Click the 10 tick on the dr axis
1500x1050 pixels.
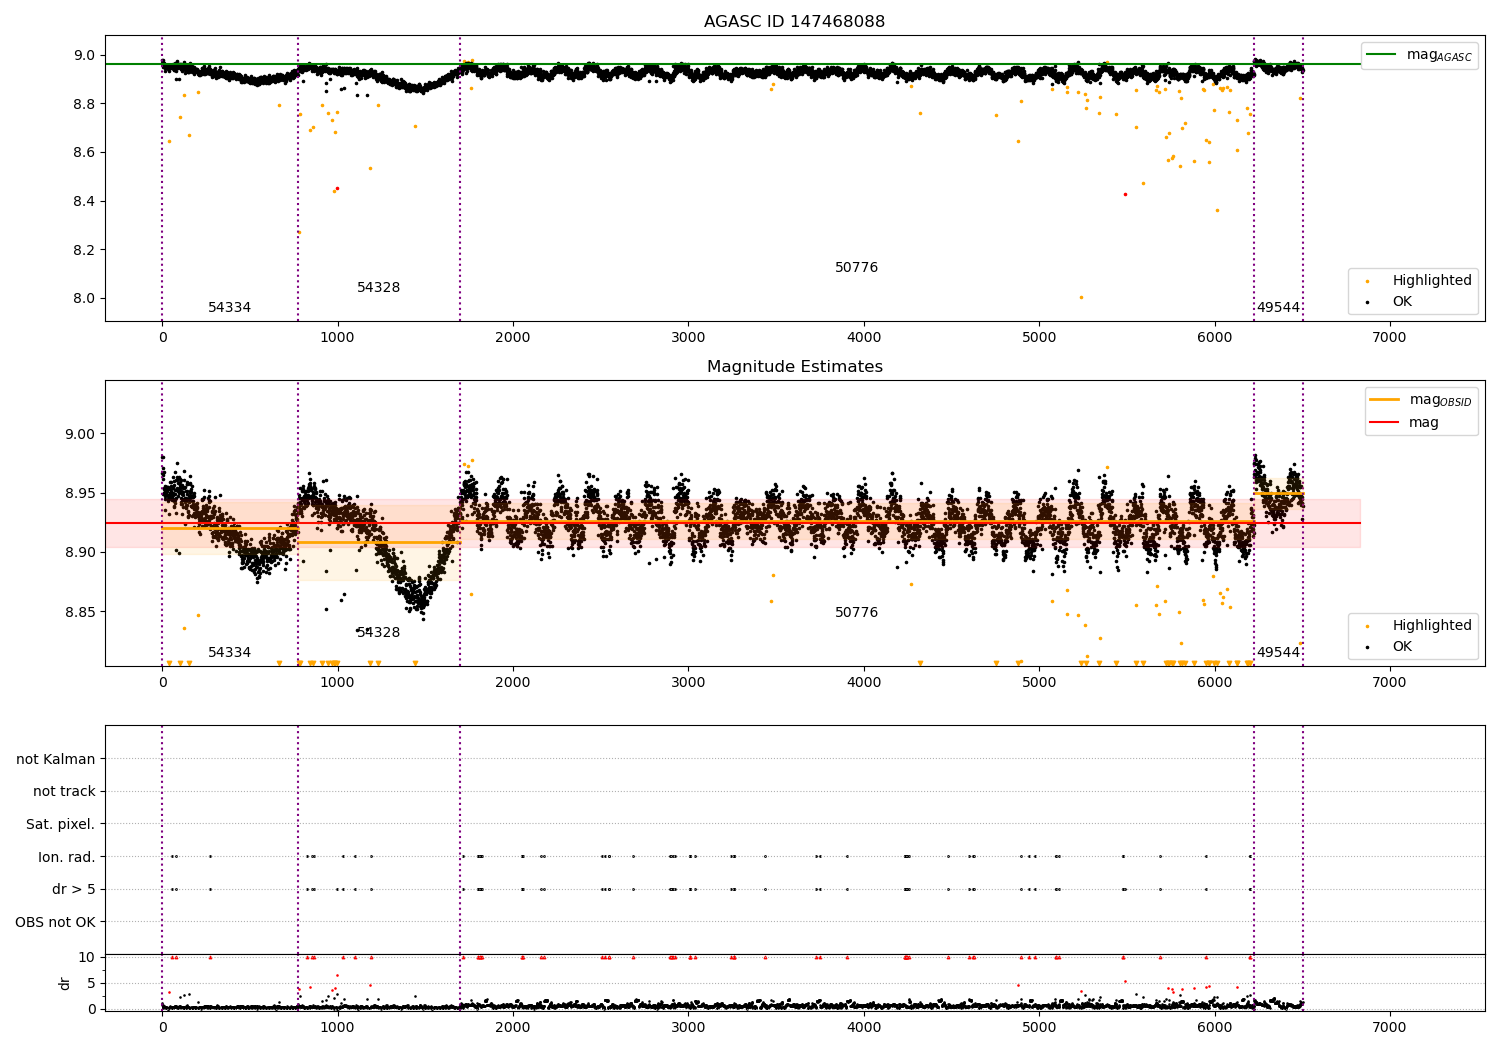click(88, 958)
